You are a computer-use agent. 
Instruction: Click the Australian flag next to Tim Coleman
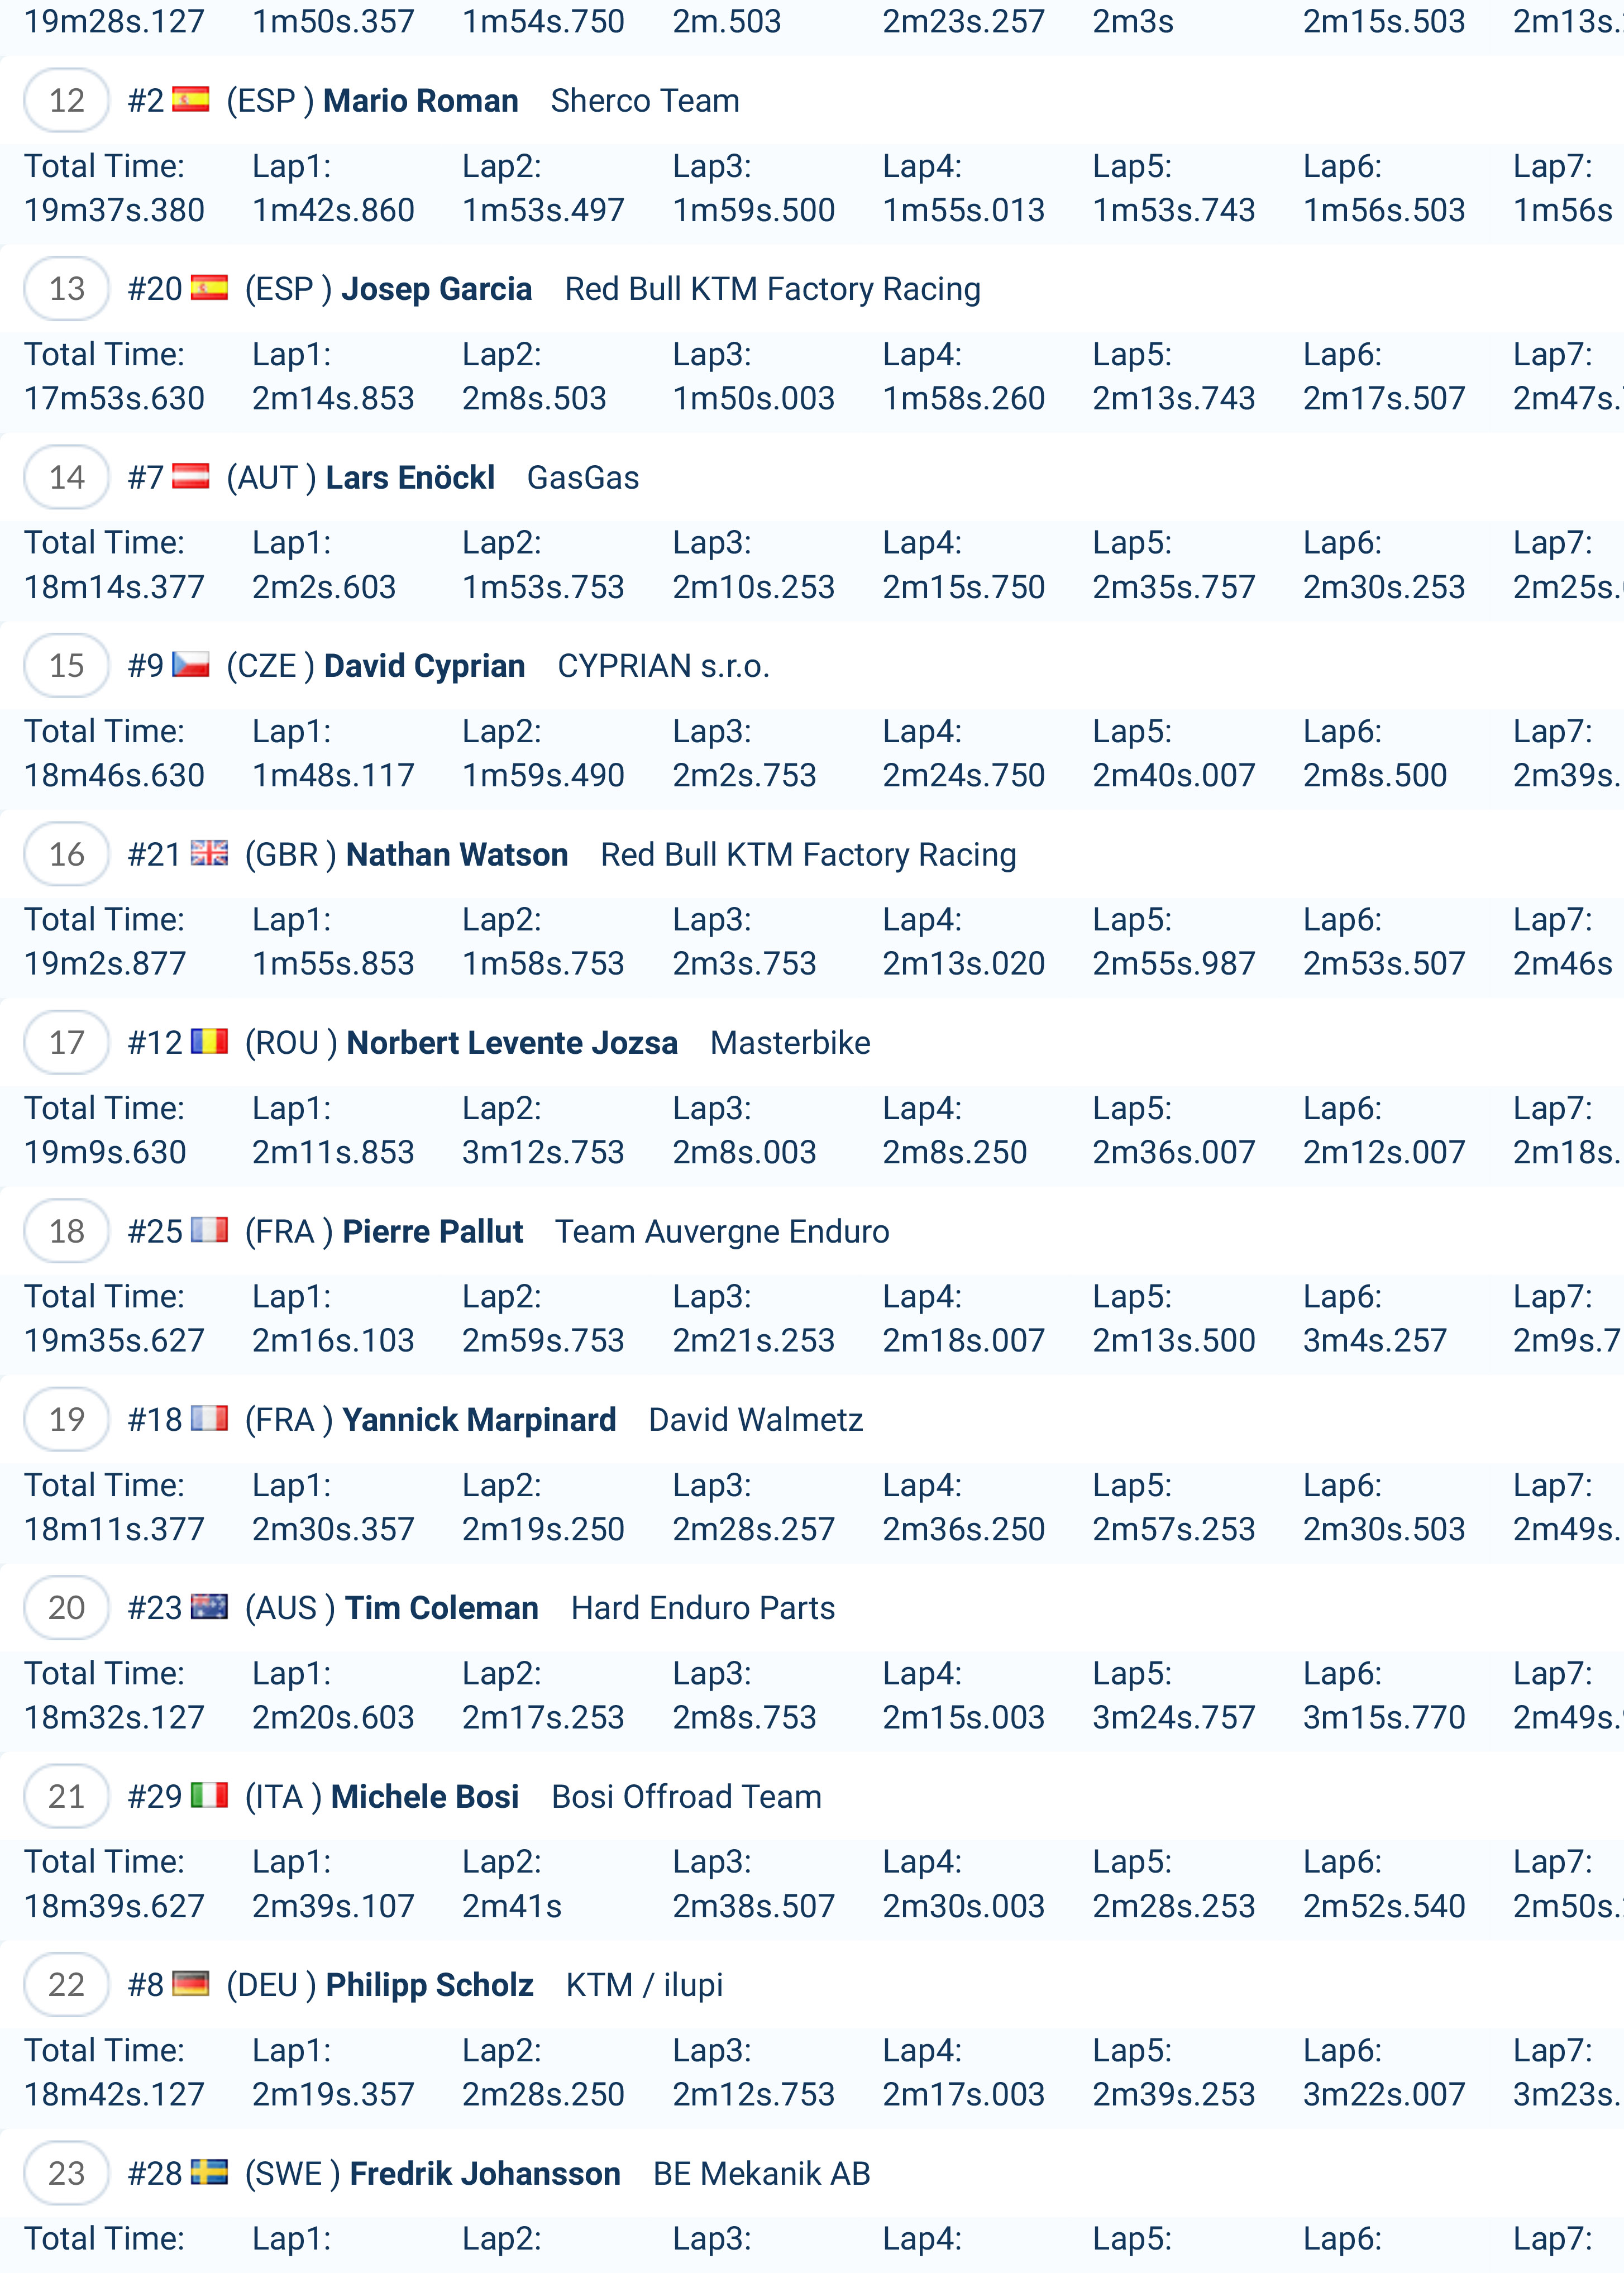[x=209, y=1607]
